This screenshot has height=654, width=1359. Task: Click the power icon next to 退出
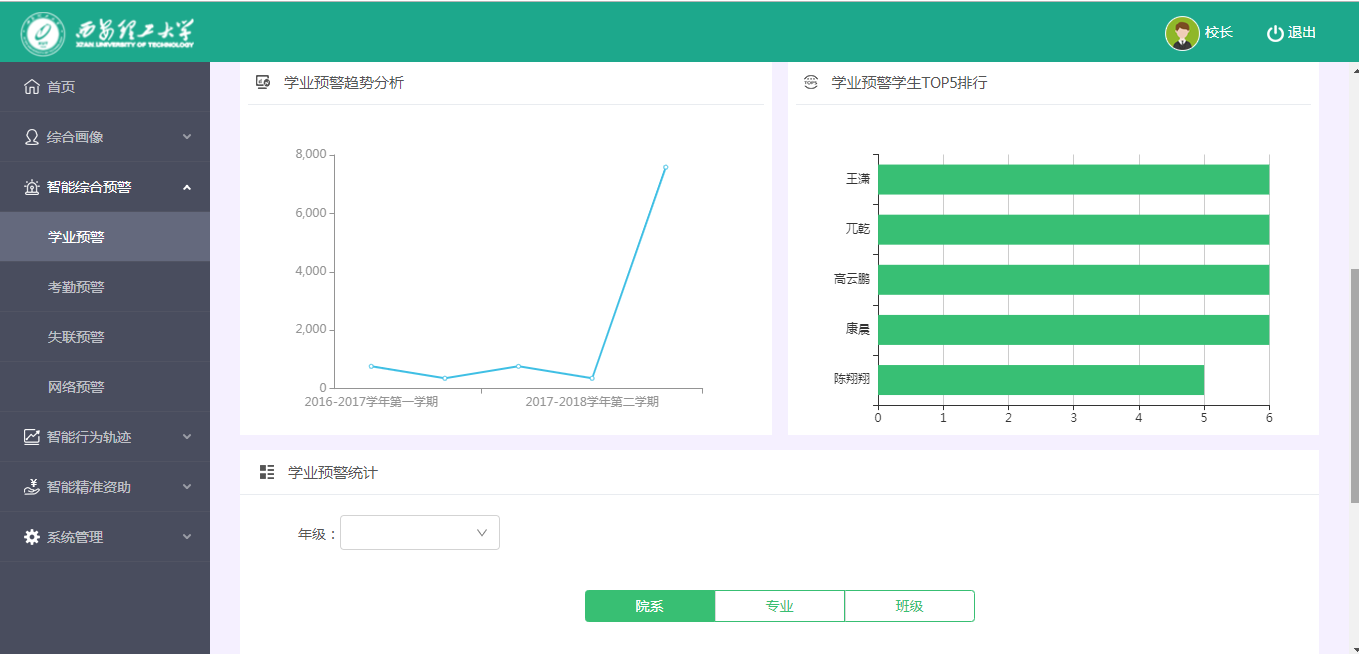coord(1274,33)
